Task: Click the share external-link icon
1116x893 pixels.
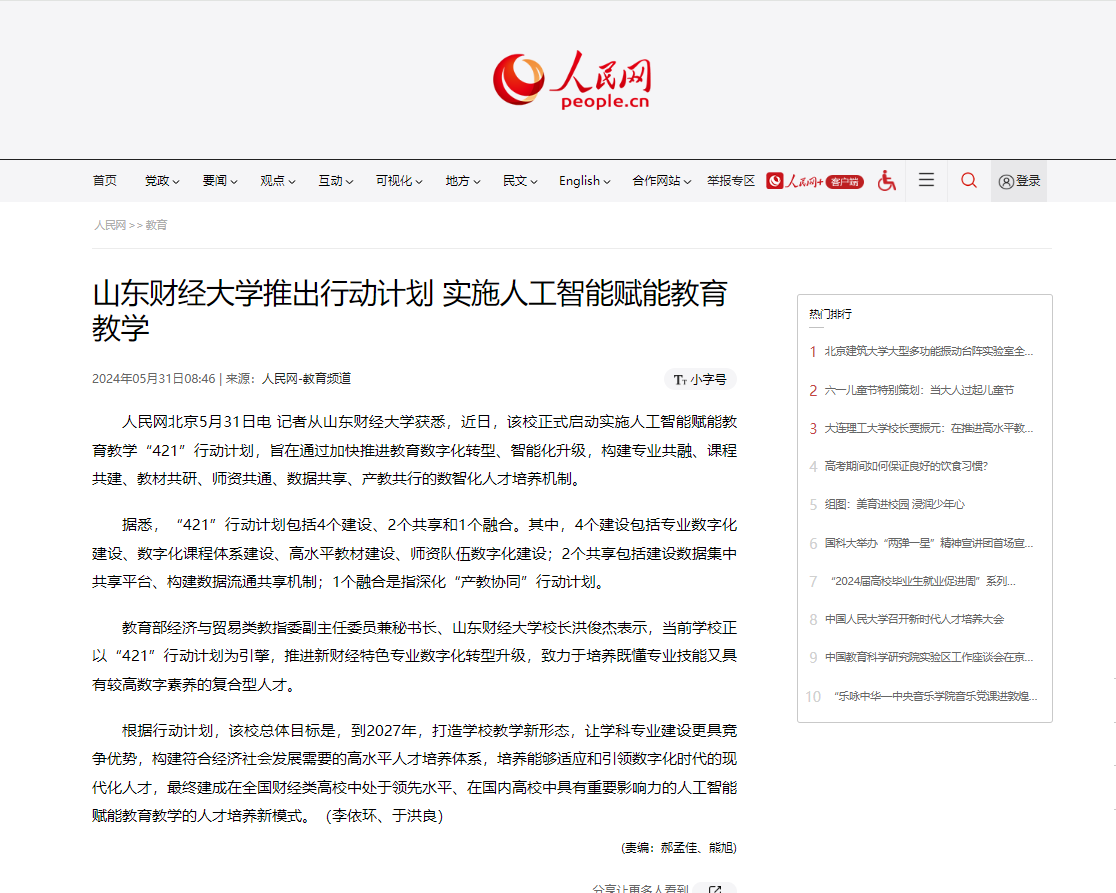Action: point(715,888)
